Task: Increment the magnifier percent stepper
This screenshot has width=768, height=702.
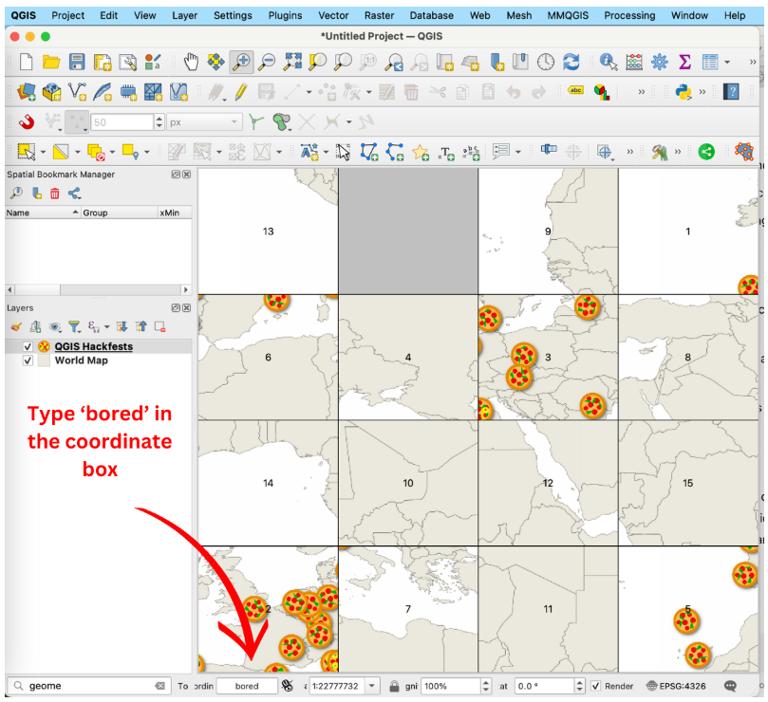Action: (485, 682)
